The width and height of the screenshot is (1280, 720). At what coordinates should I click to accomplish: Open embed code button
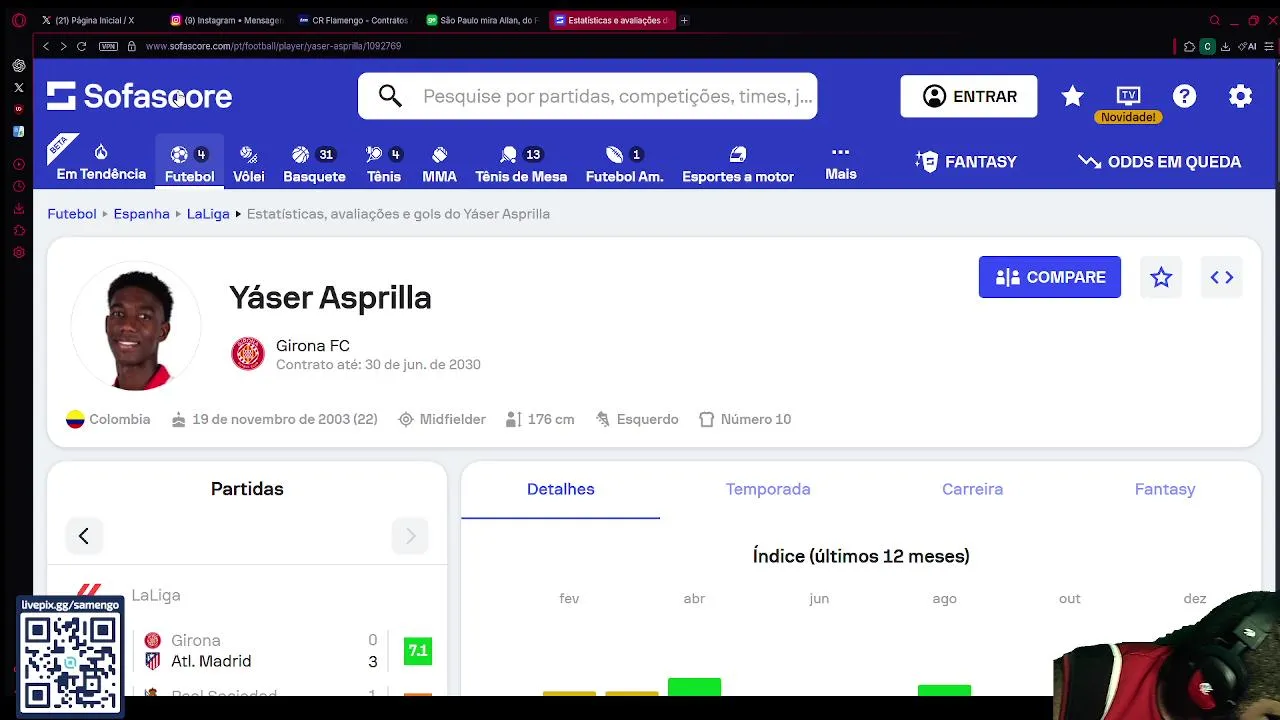(1222, 277)
